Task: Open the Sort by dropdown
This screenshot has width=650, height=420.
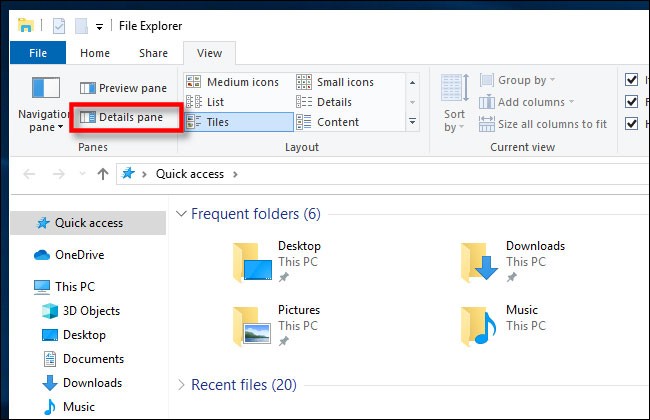Action: pyautogui.click(x=455, y=103)
